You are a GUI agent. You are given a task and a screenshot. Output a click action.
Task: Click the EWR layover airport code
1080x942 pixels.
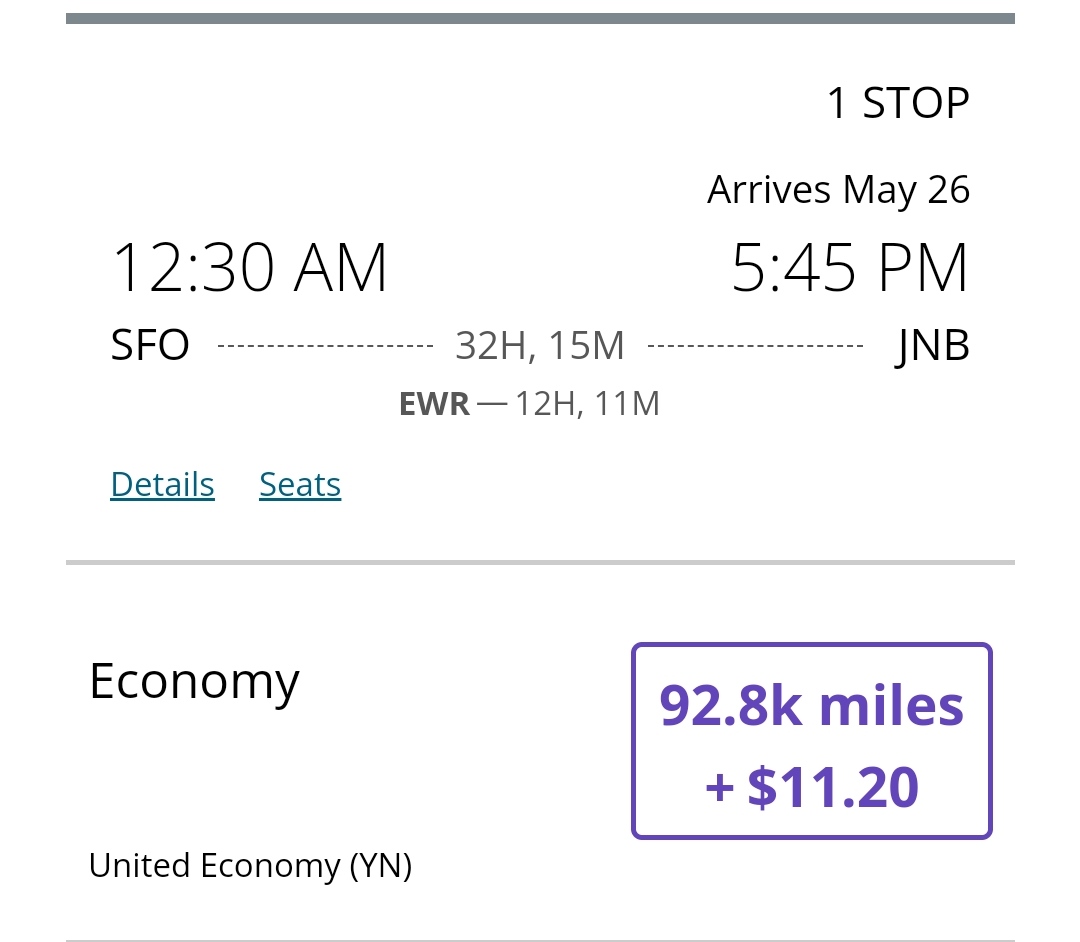(434, 404)
